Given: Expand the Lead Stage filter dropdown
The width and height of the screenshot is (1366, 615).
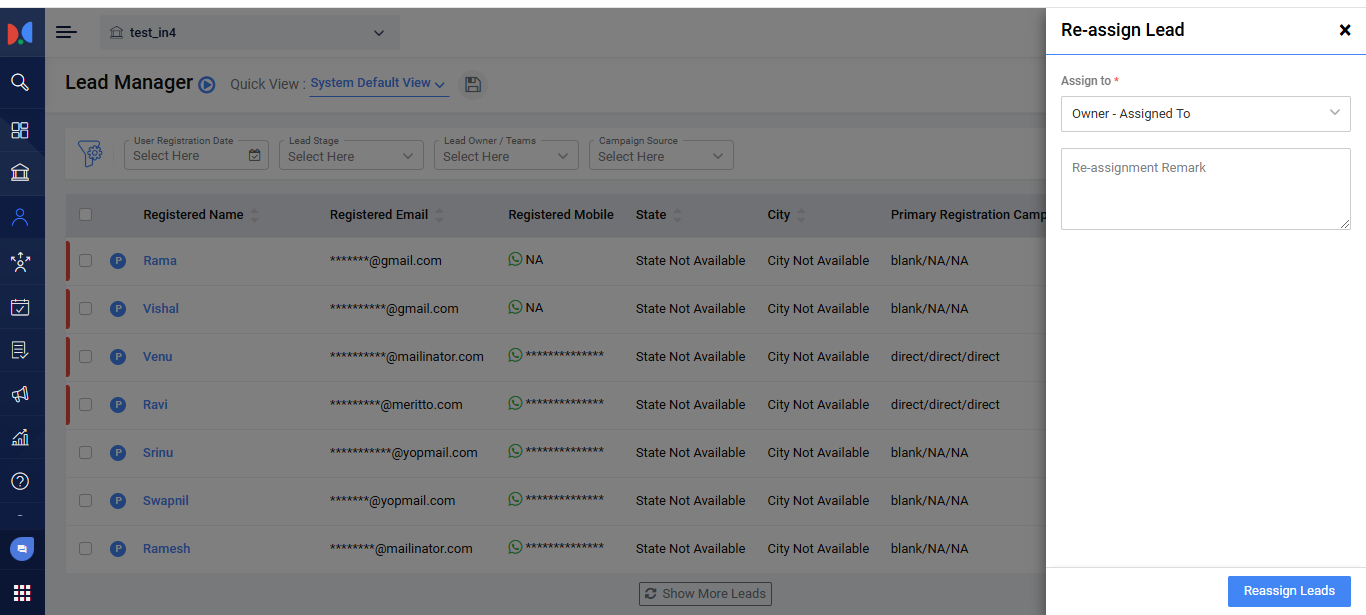Looking at the screenshot, I should (x=351, y=156).
